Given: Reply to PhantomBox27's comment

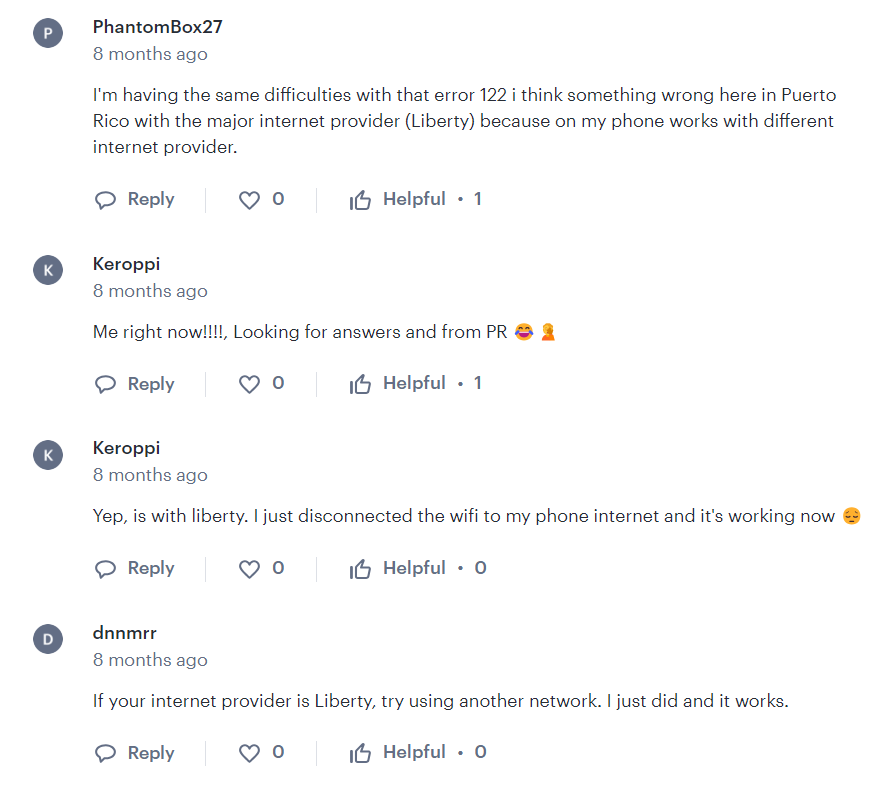Looking at the screenshot, I should tap(135, 200).
